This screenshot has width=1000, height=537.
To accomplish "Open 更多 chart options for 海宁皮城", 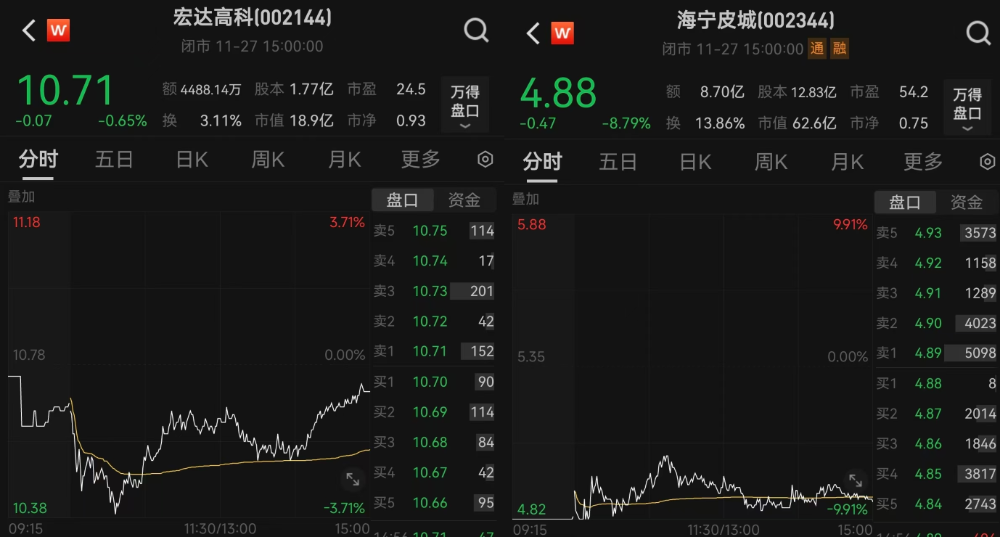I will tap(923, 161).
